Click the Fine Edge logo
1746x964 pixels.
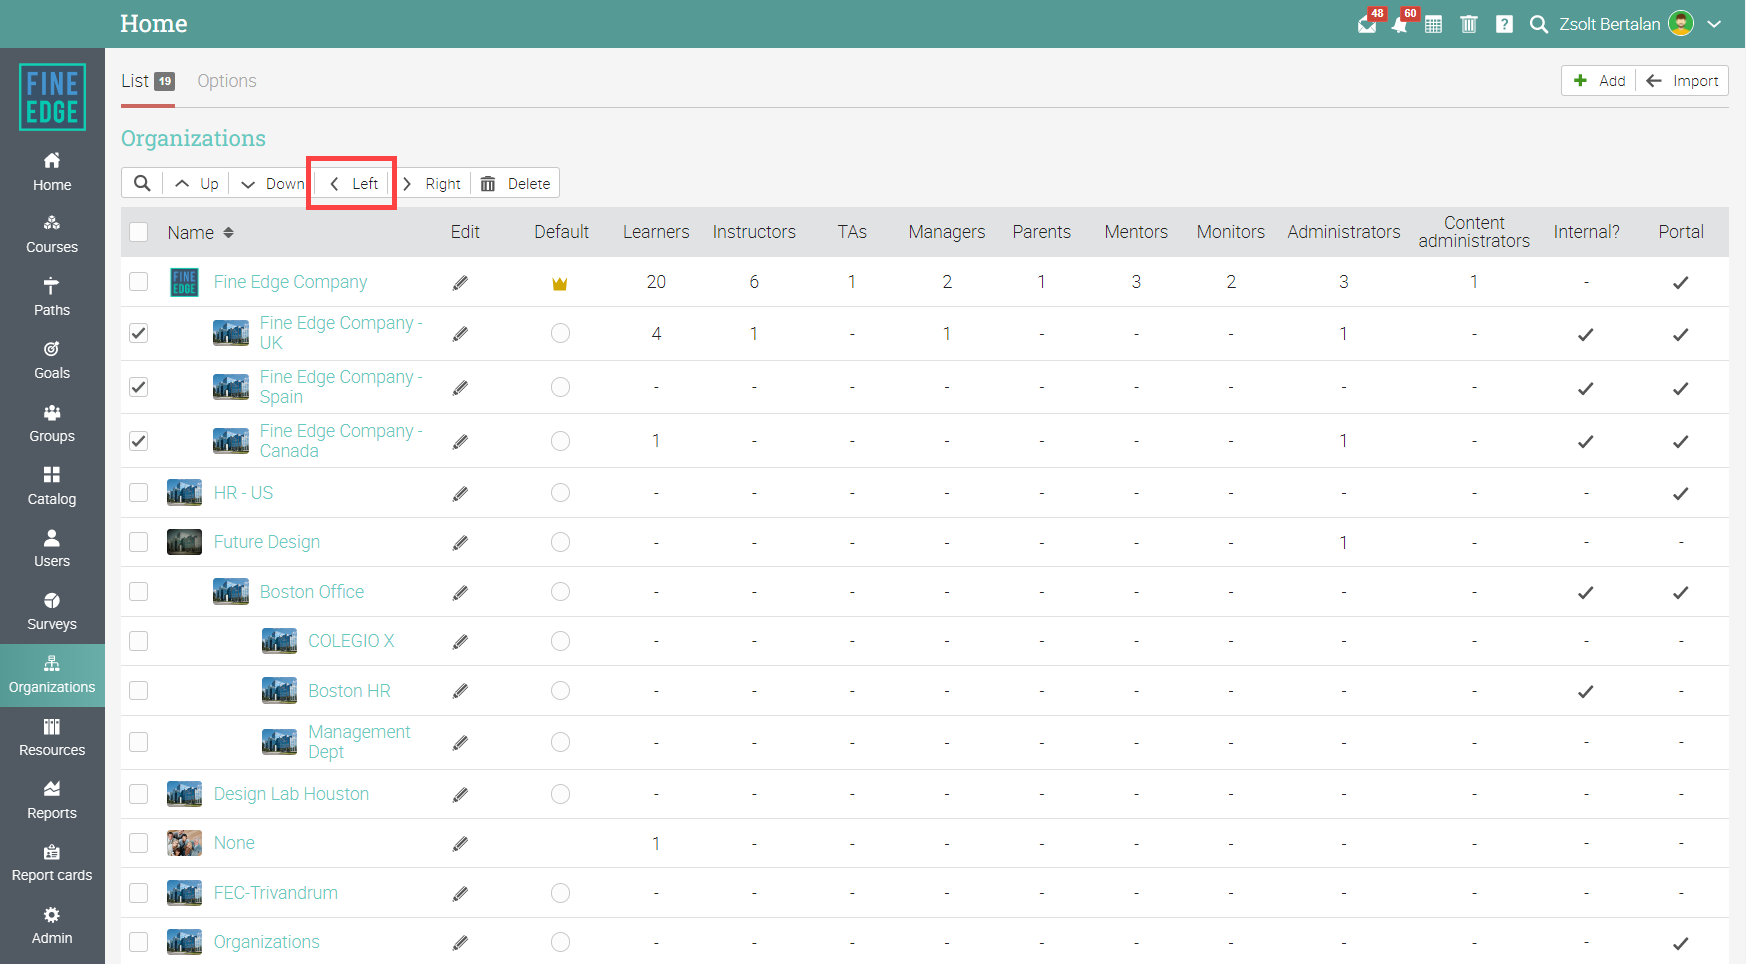tap(52, 97)
